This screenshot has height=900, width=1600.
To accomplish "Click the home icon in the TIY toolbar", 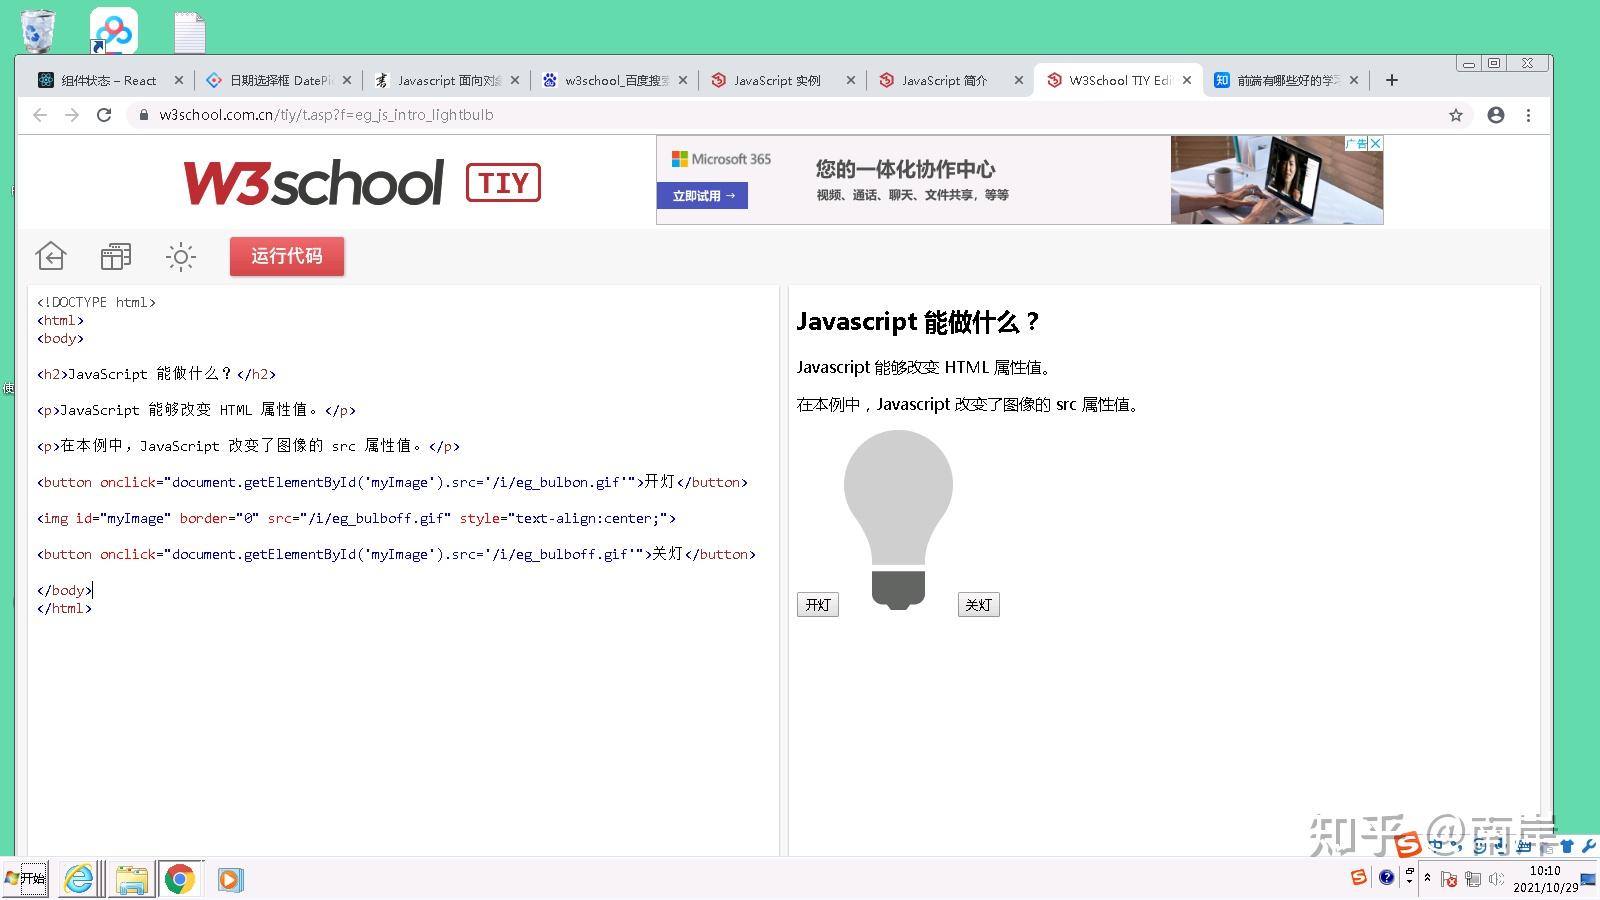I will (50, 256).
